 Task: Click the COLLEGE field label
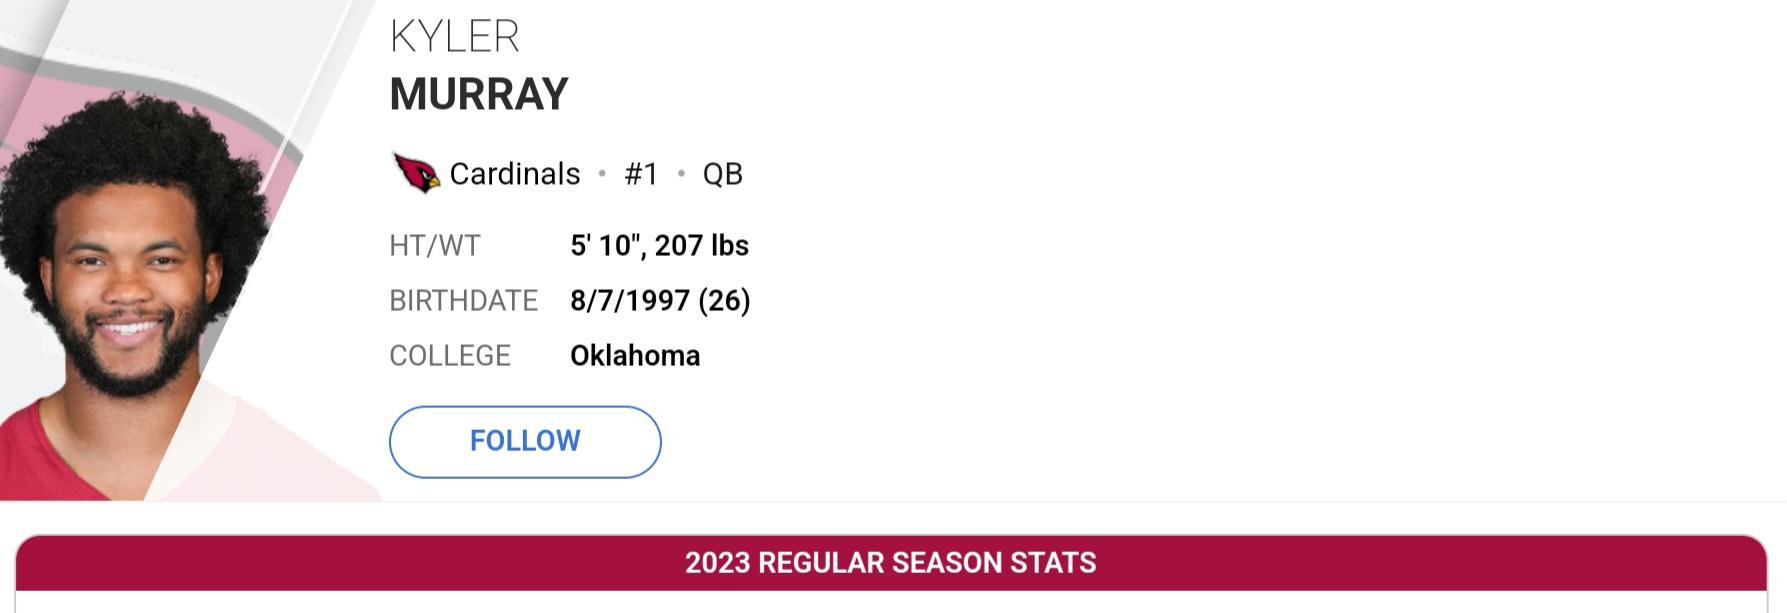(x=450, y=355)
